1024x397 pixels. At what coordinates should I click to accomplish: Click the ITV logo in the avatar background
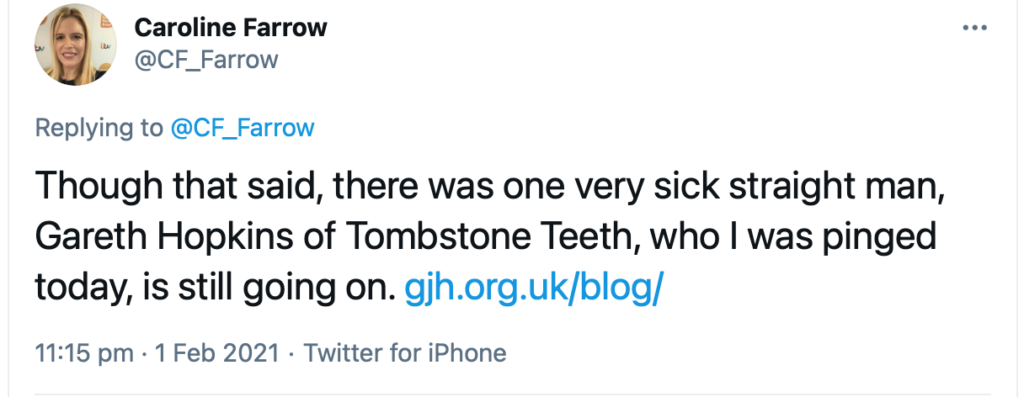tap(106, 46)
